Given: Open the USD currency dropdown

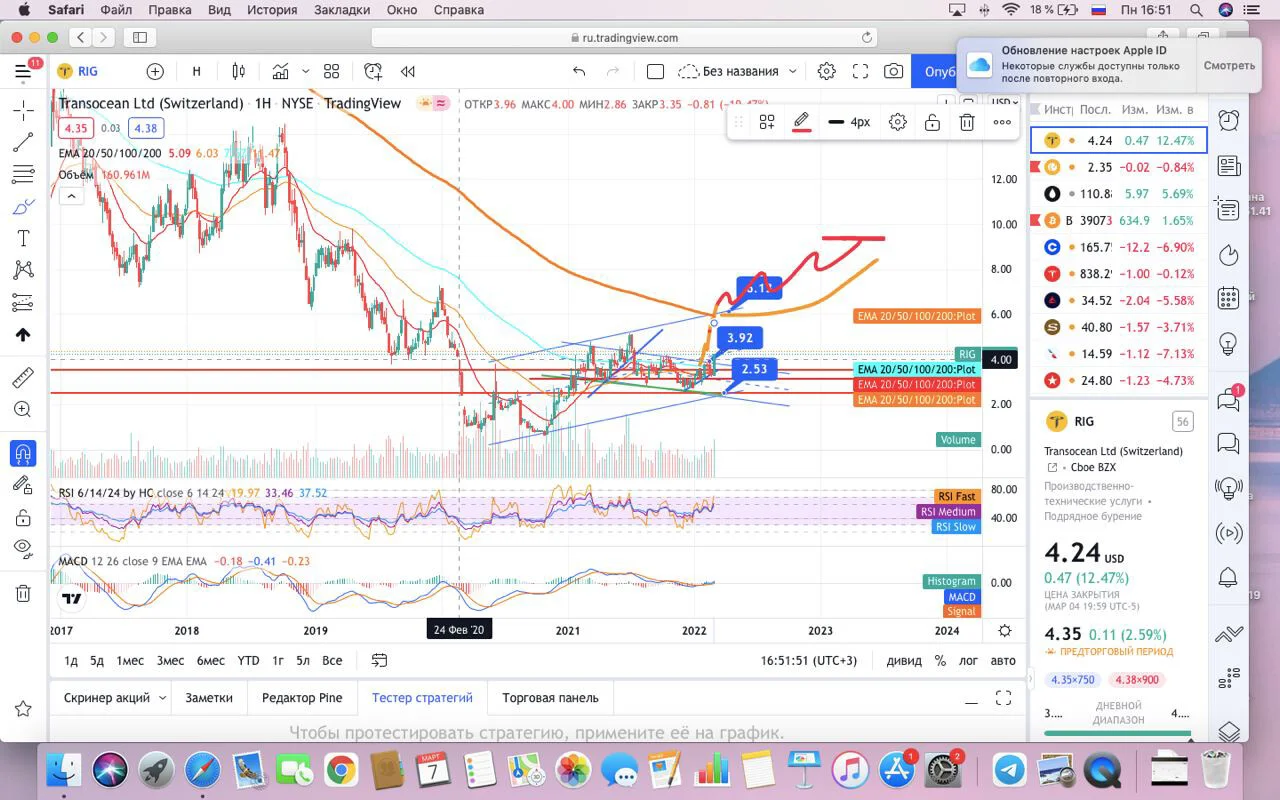Looking at the screenshot, I should pyautogui.click(x=1003, y=102).
